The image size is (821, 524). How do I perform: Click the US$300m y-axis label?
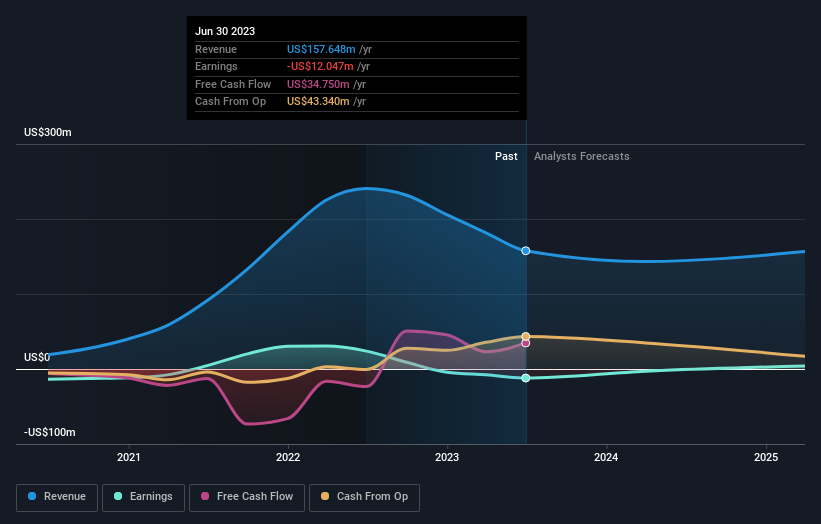coord(48,132)
